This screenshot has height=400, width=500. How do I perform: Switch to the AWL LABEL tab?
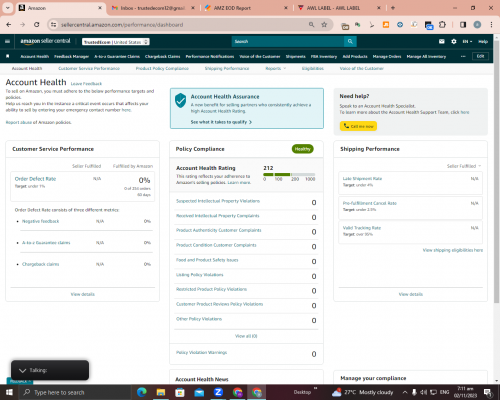tap(339, 8)
